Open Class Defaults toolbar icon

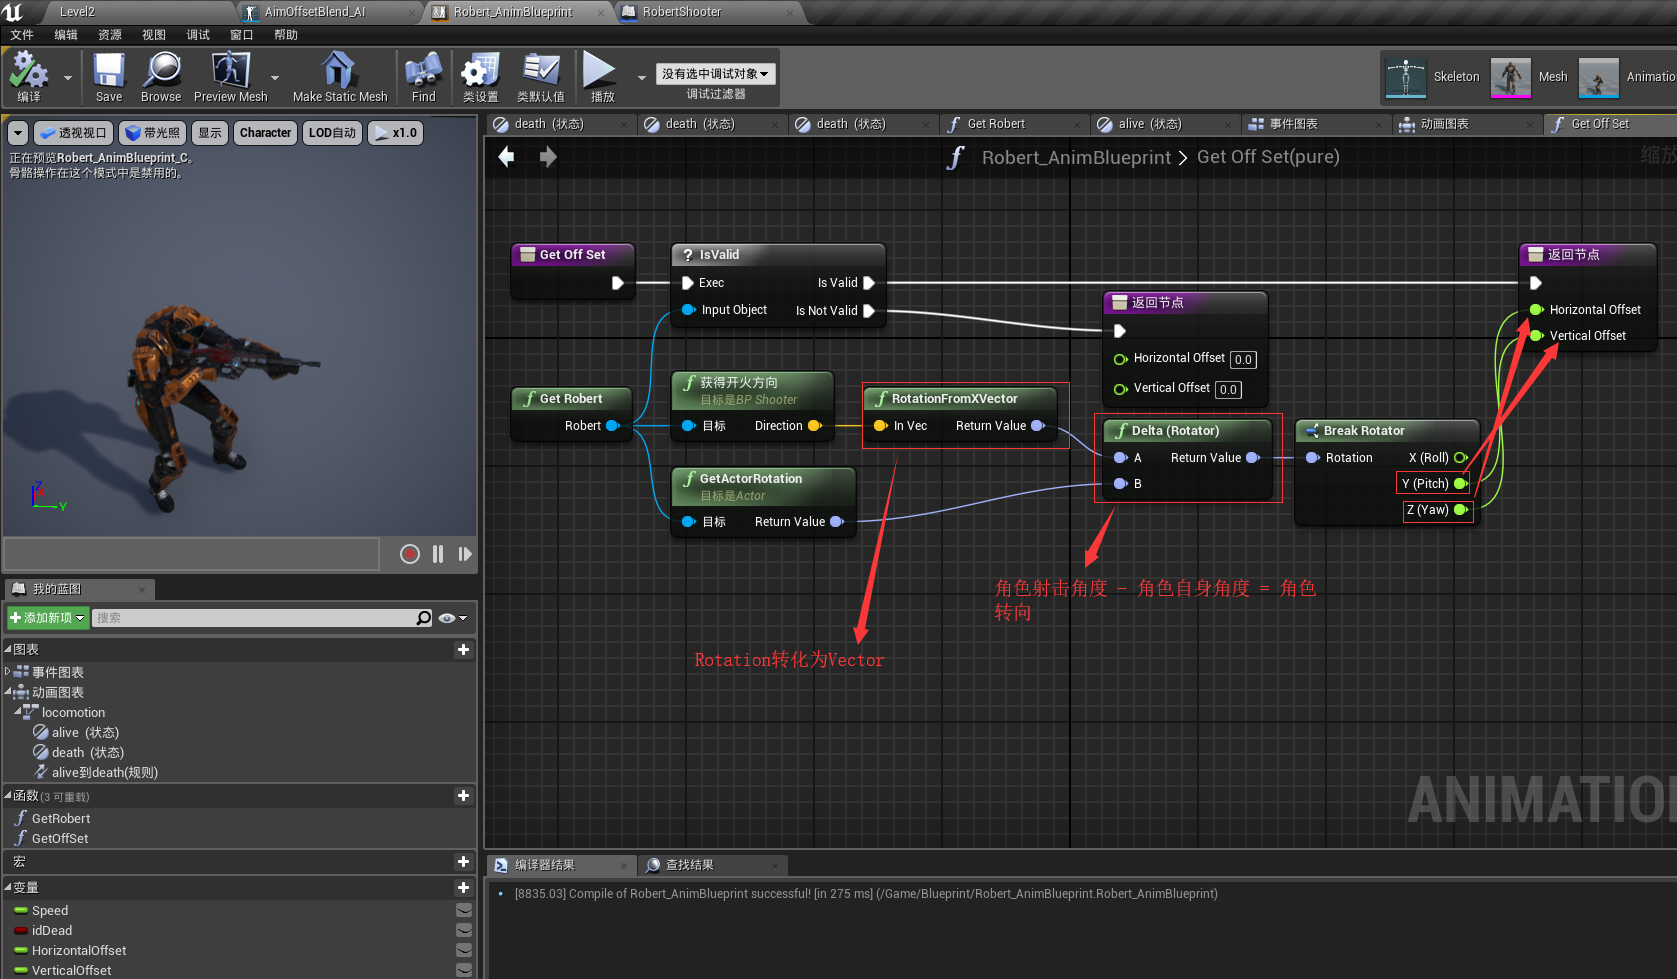tap(541, 77)
